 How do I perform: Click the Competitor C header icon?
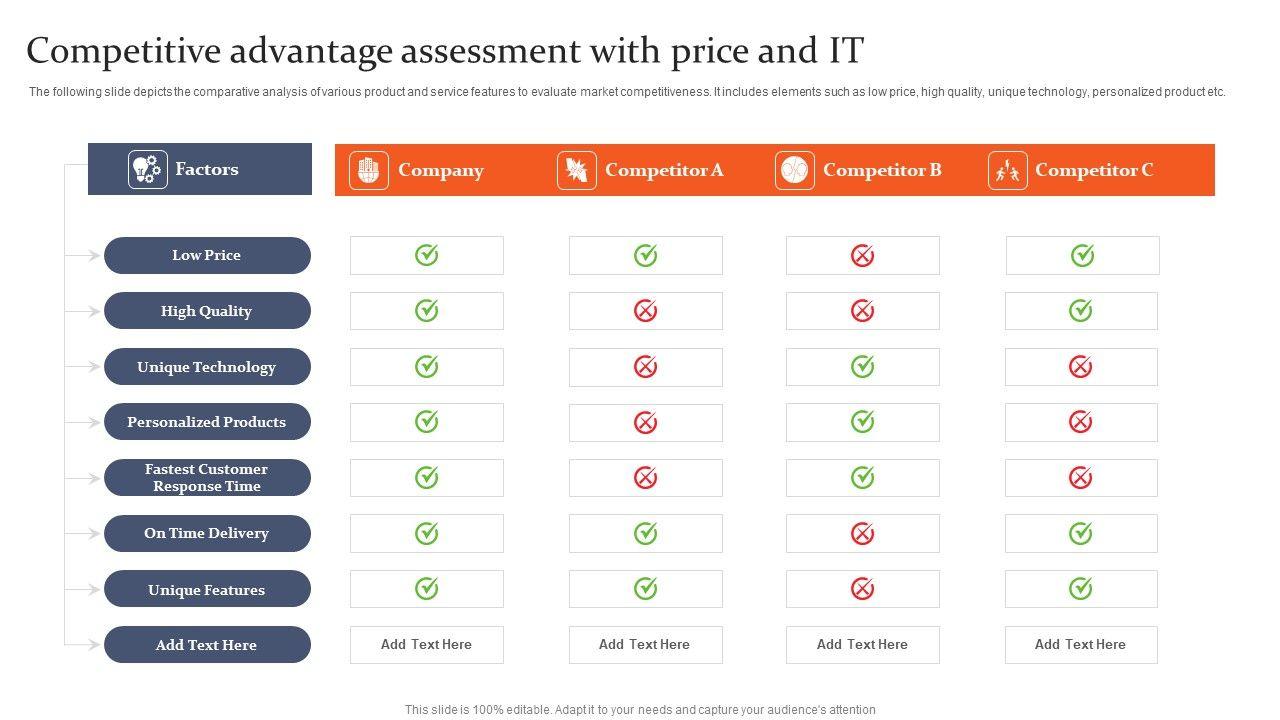tap(1007, 170)
